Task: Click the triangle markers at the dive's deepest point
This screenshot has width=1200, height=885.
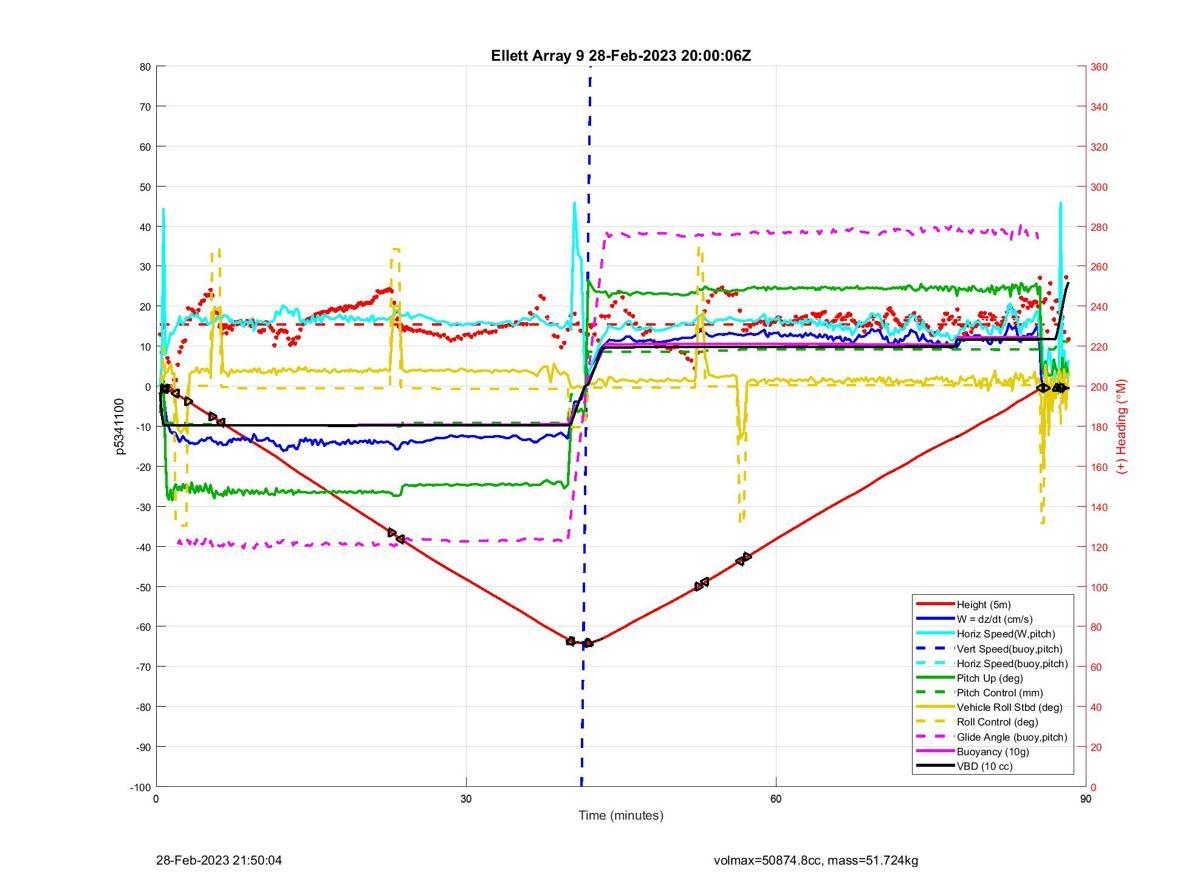Action: click(x=579, y=642)
